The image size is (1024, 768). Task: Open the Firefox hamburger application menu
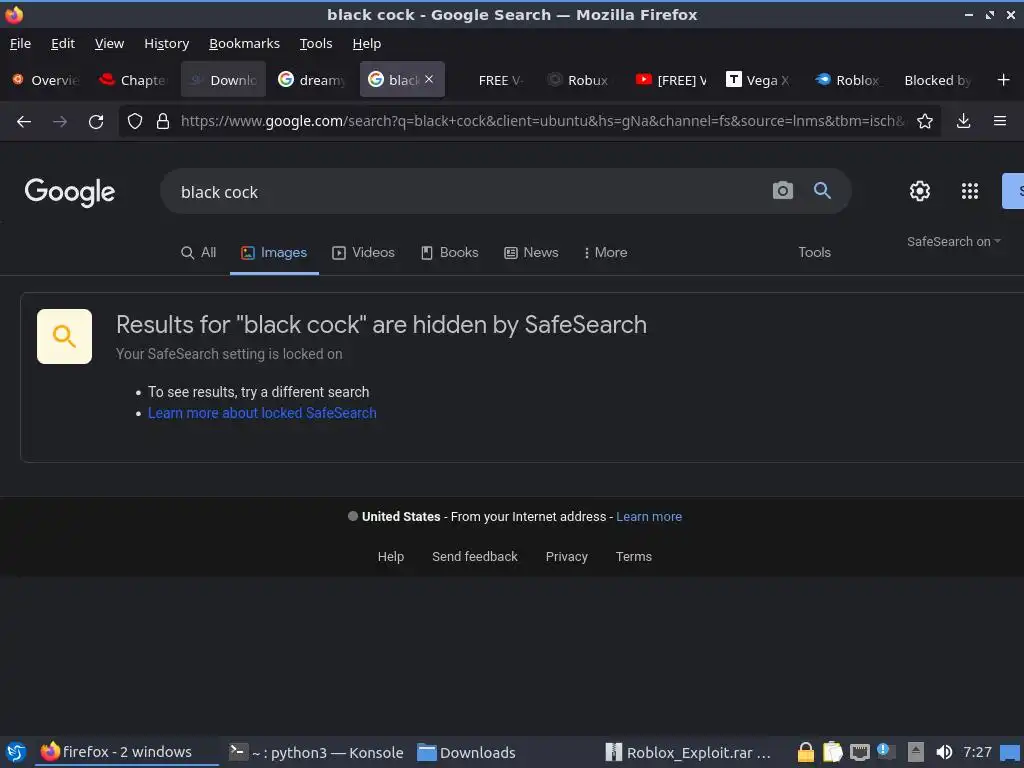point(999,121)
